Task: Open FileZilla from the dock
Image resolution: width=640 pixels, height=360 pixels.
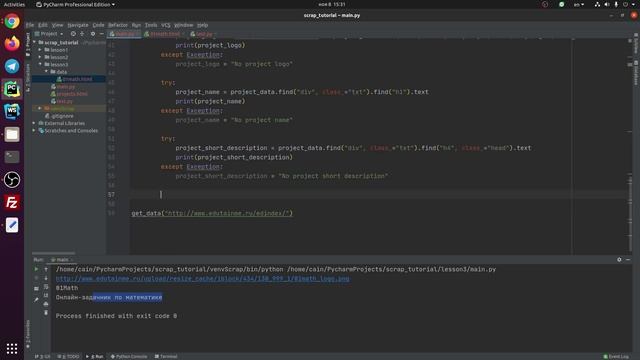Action: click(x=12, y=202)
